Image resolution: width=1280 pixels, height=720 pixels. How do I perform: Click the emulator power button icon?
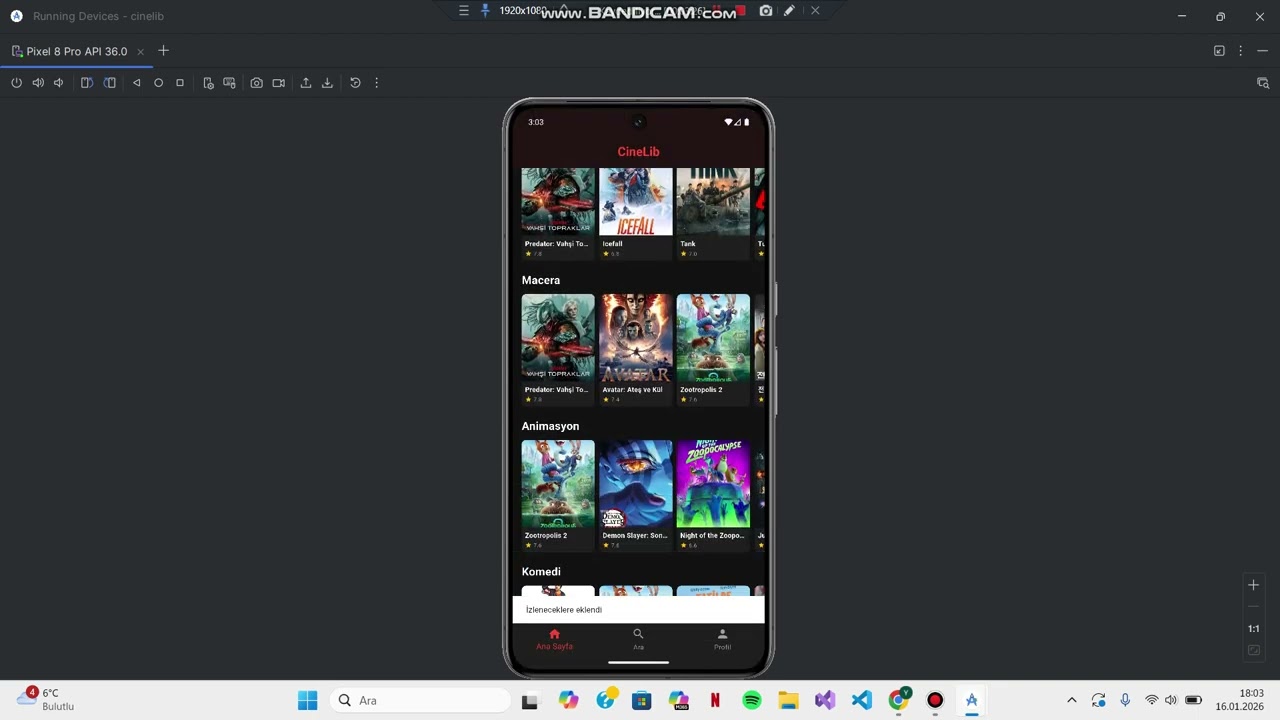click(16, 83)
